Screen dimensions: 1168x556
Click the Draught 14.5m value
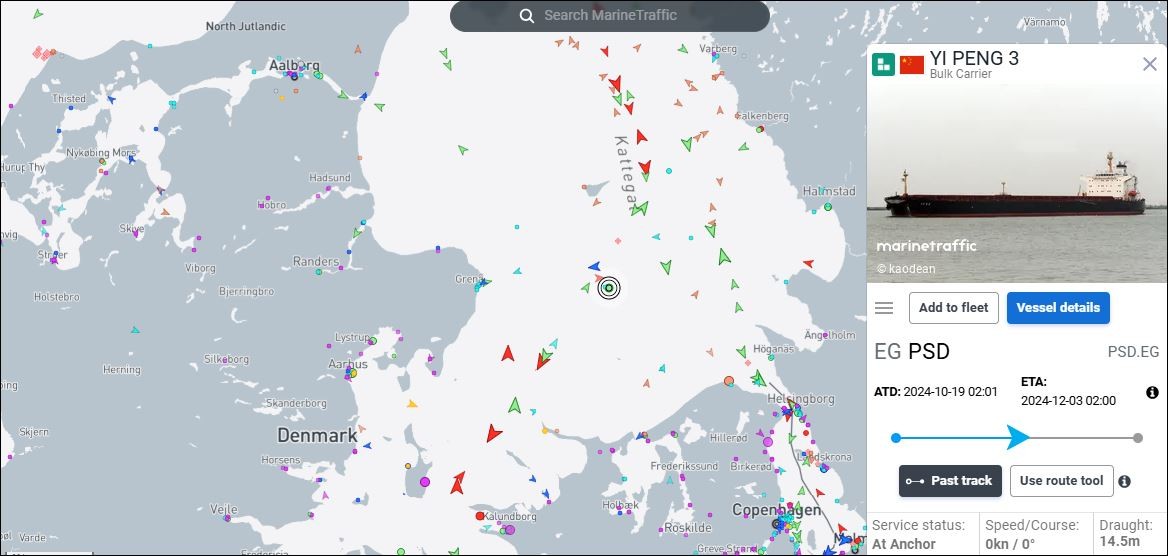(x=1119, y=543)
